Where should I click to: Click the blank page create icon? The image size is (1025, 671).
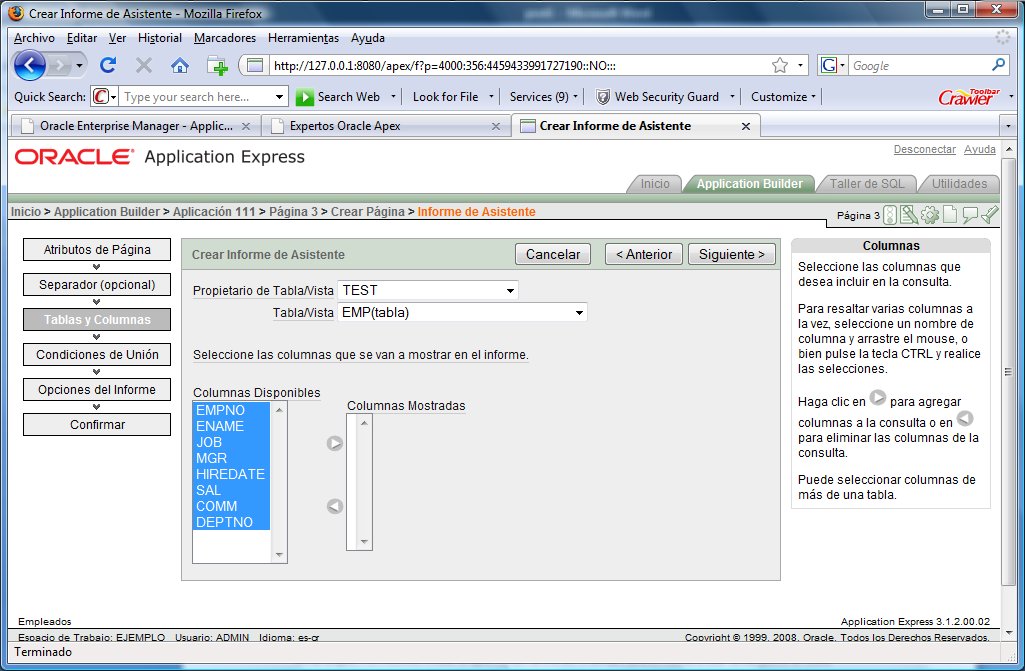pos(950,215)
